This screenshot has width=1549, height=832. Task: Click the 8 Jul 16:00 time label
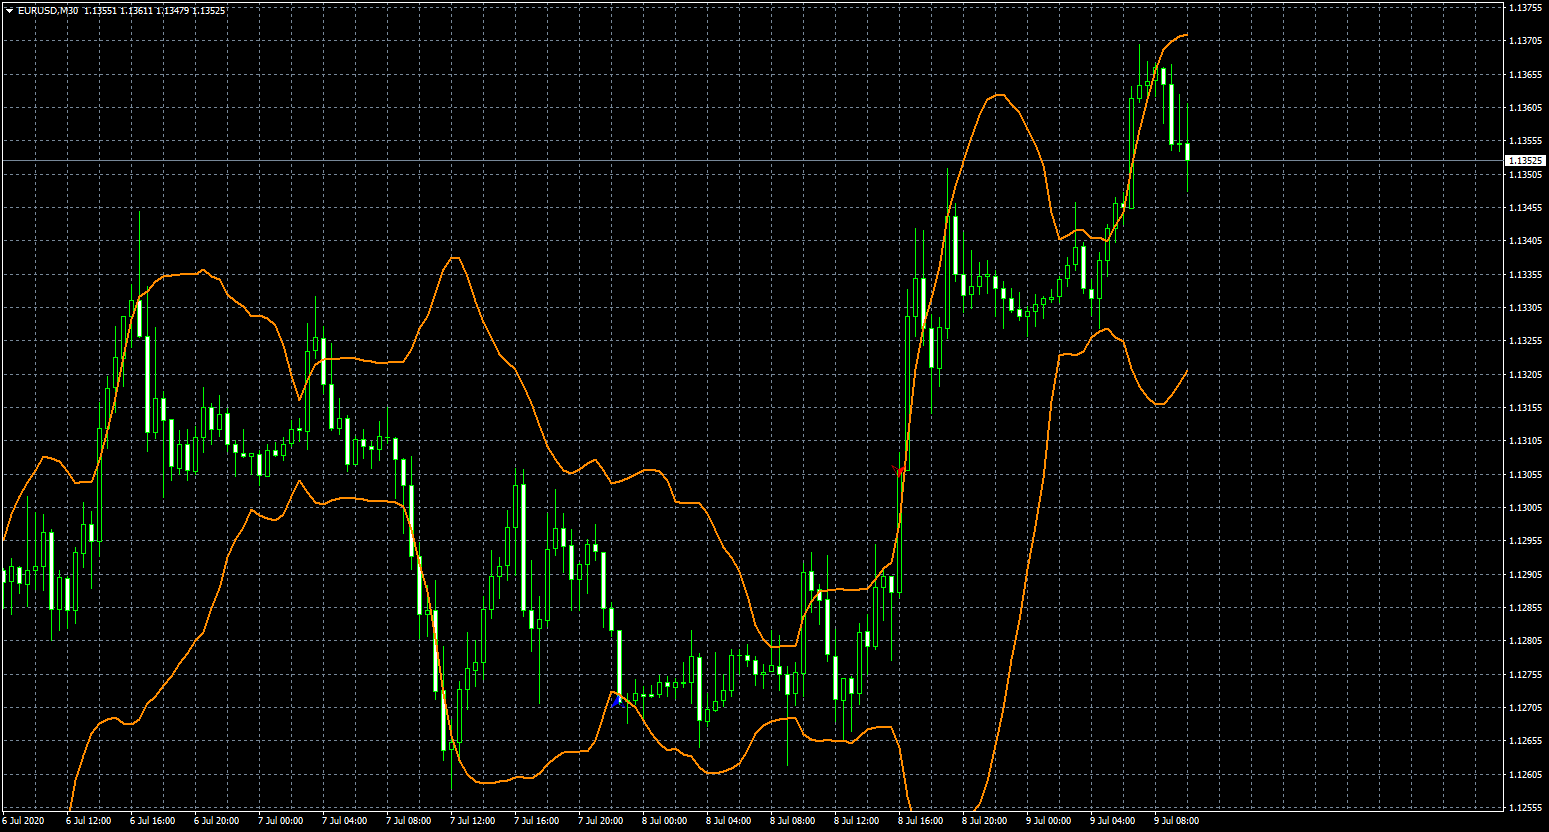click(920, 821)
